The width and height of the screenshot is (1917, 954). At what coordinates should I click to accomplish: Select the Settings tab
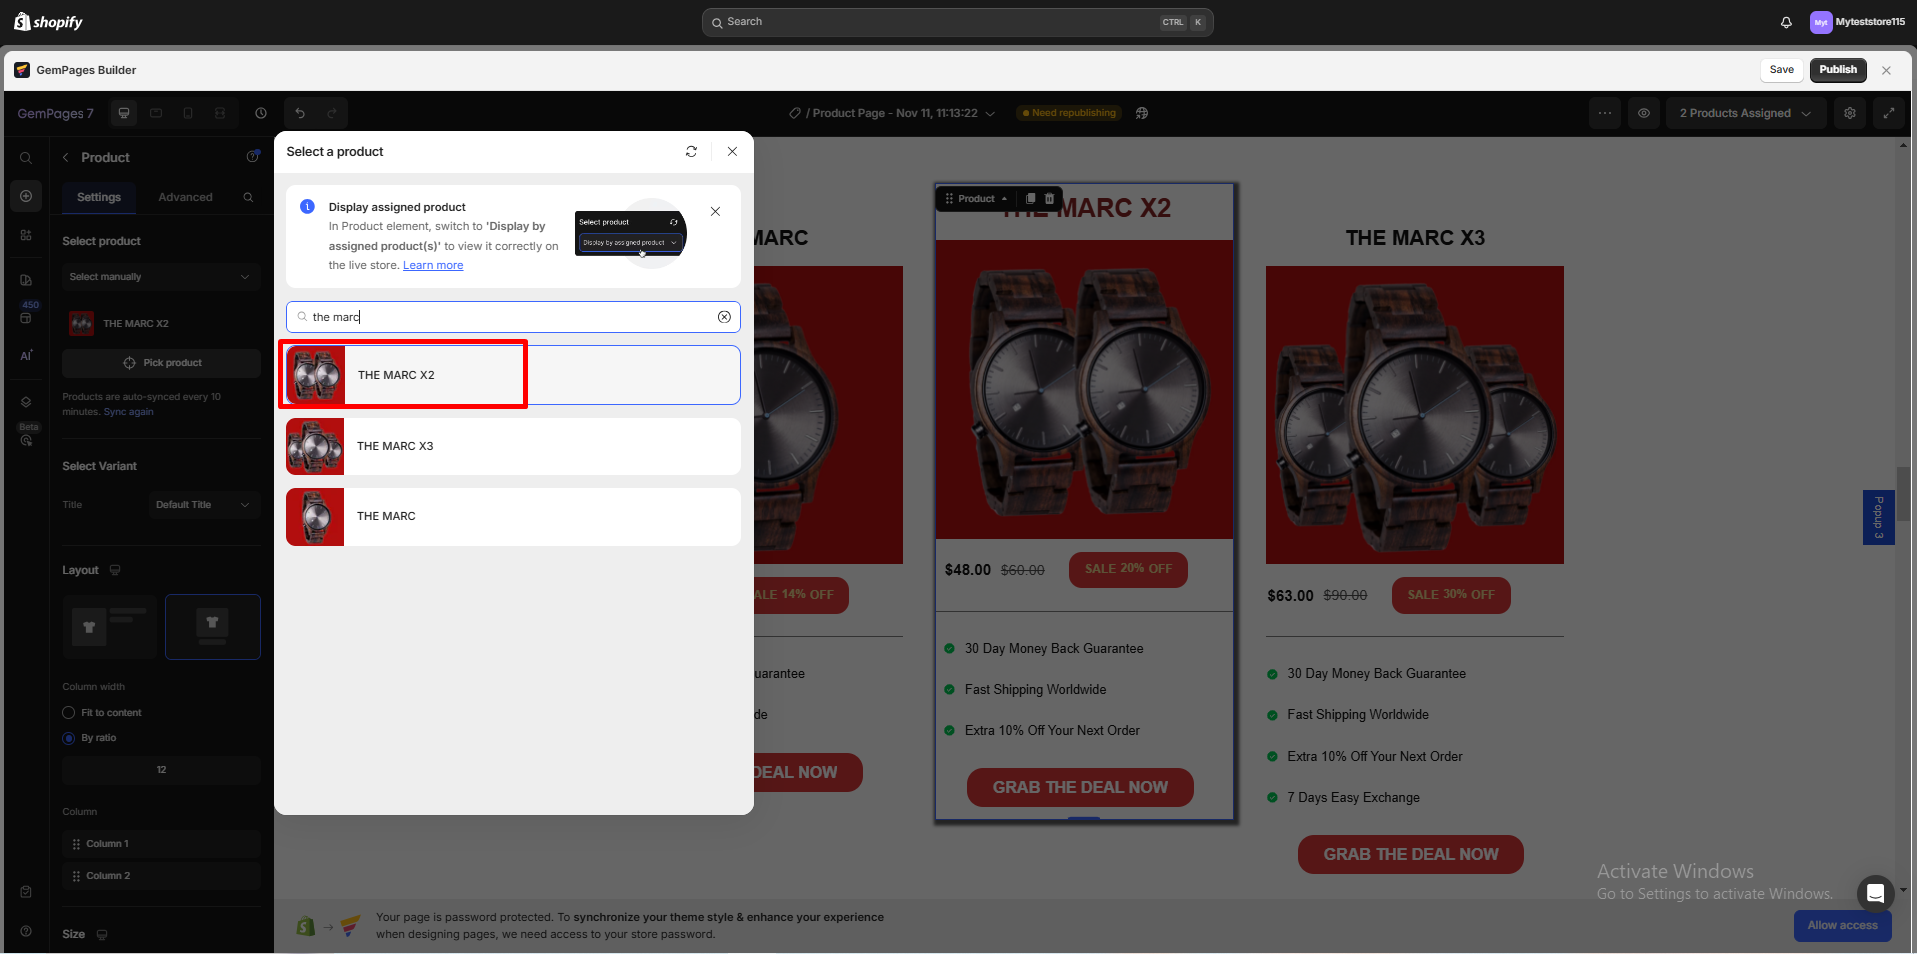(x=98, y=197)
